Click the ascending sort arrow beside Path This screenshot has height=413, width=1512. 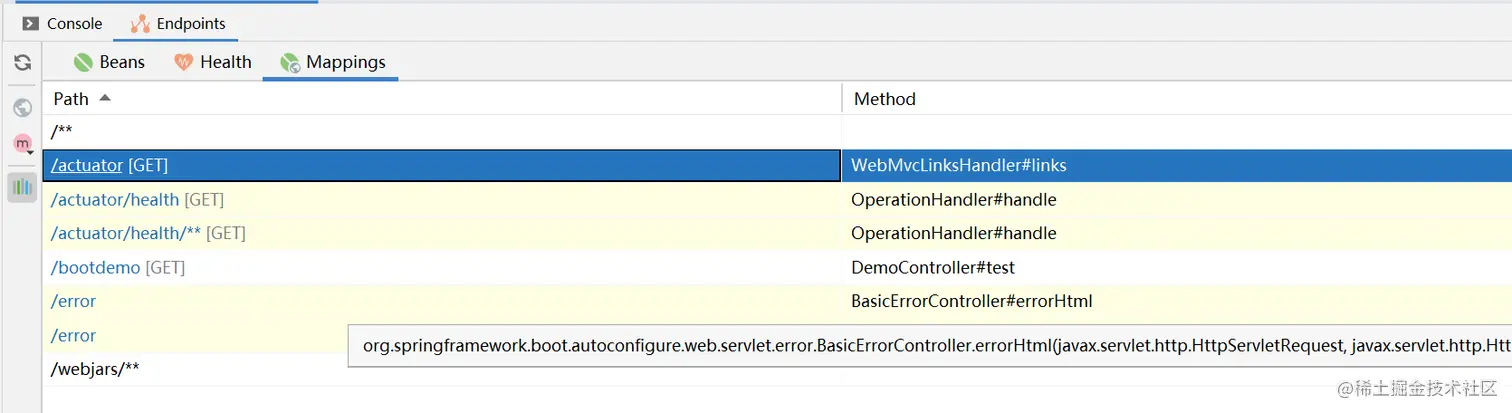105,98
